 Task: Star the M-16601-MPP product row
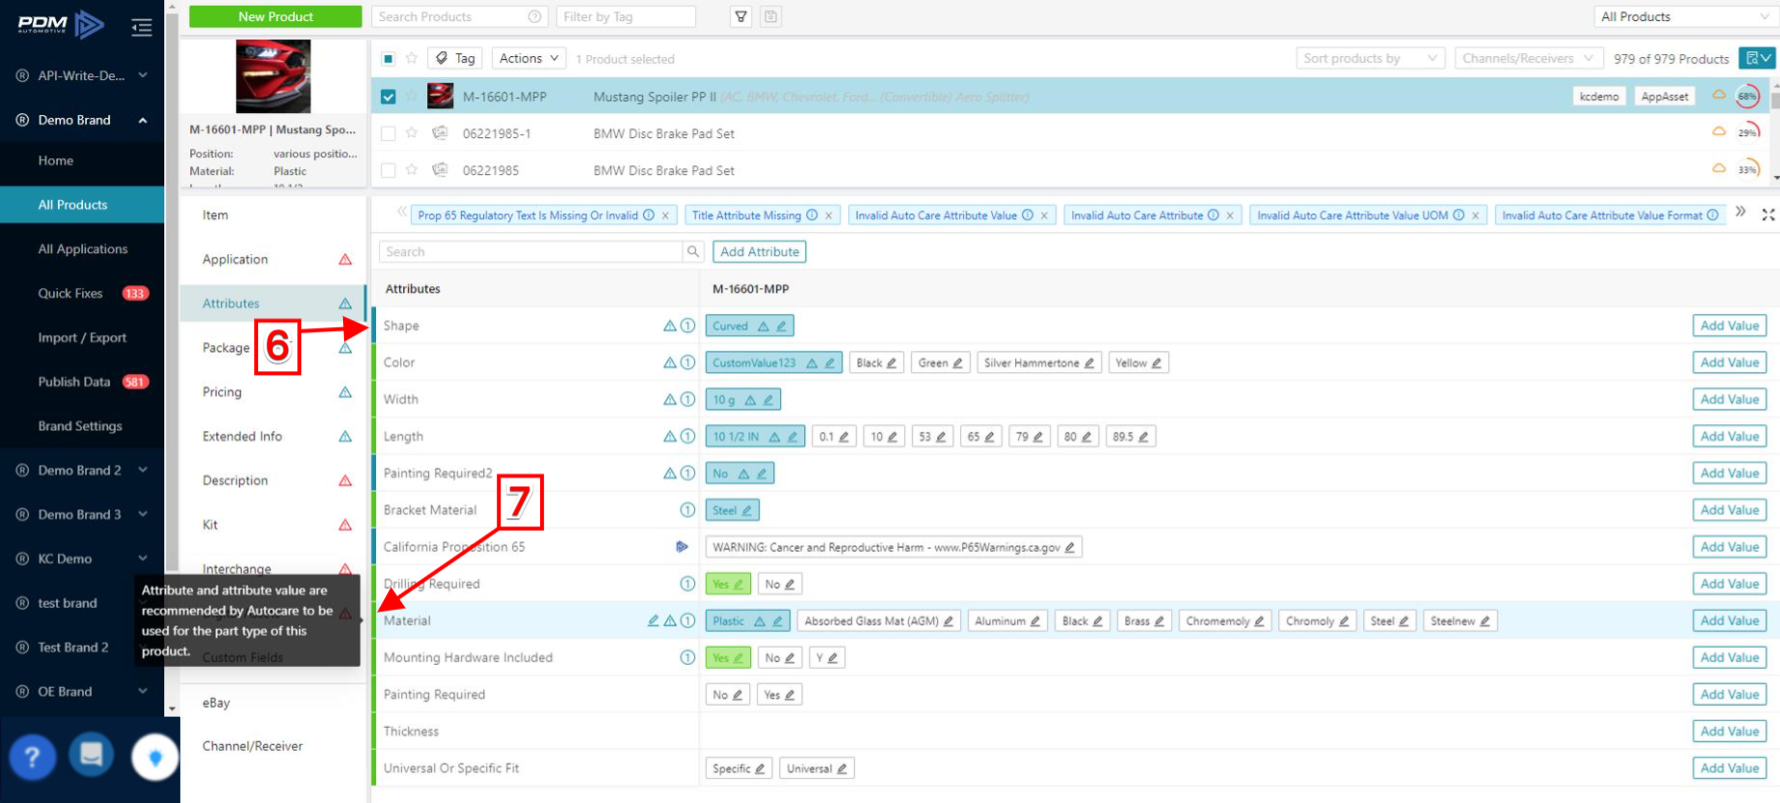point(411,96)
